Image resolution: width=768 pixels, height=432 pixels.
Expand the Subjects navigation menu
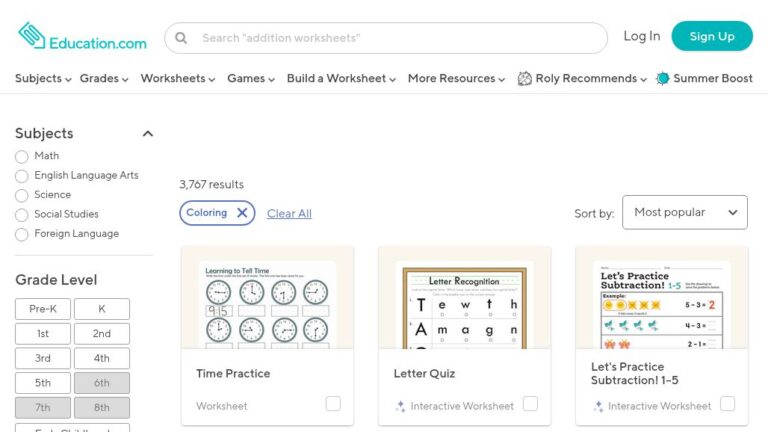point(43,78)
